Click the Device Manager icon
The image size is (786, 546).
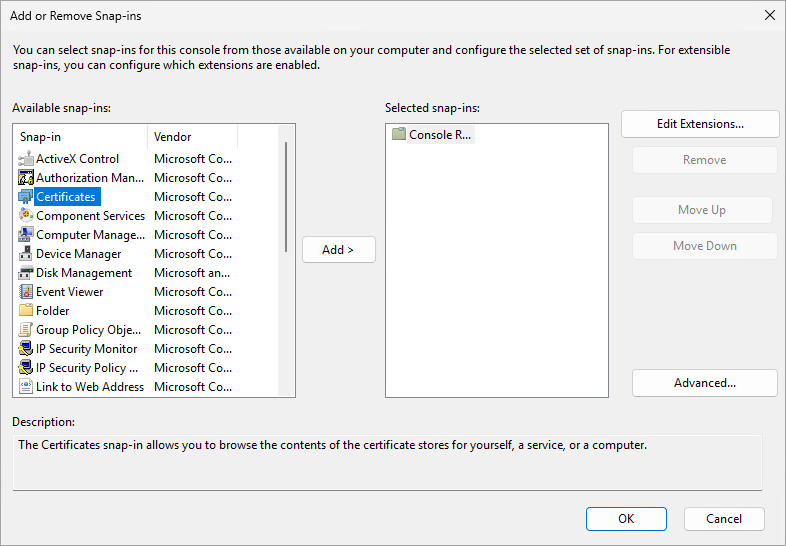tap(27, 254)
